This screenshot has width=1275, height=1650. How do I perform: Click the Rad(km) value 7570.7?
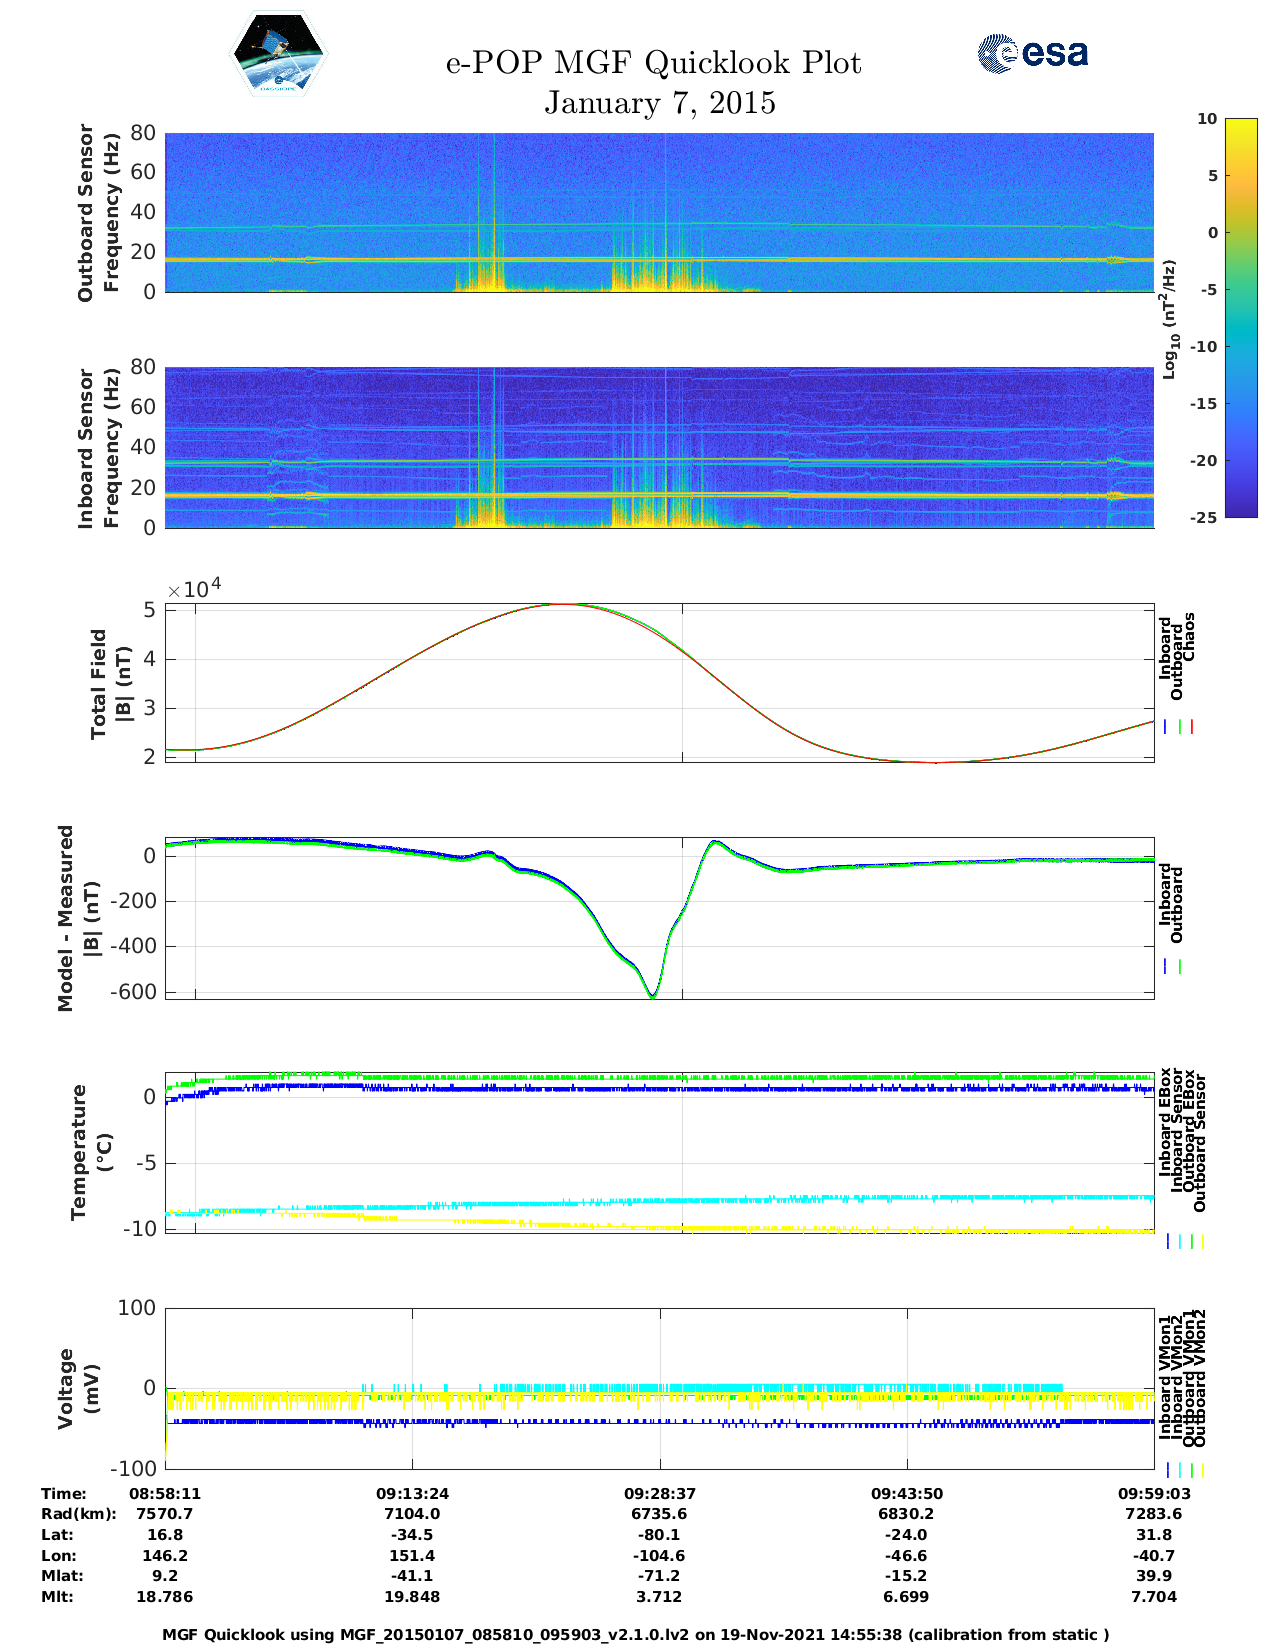click(x=164, y=1513)
